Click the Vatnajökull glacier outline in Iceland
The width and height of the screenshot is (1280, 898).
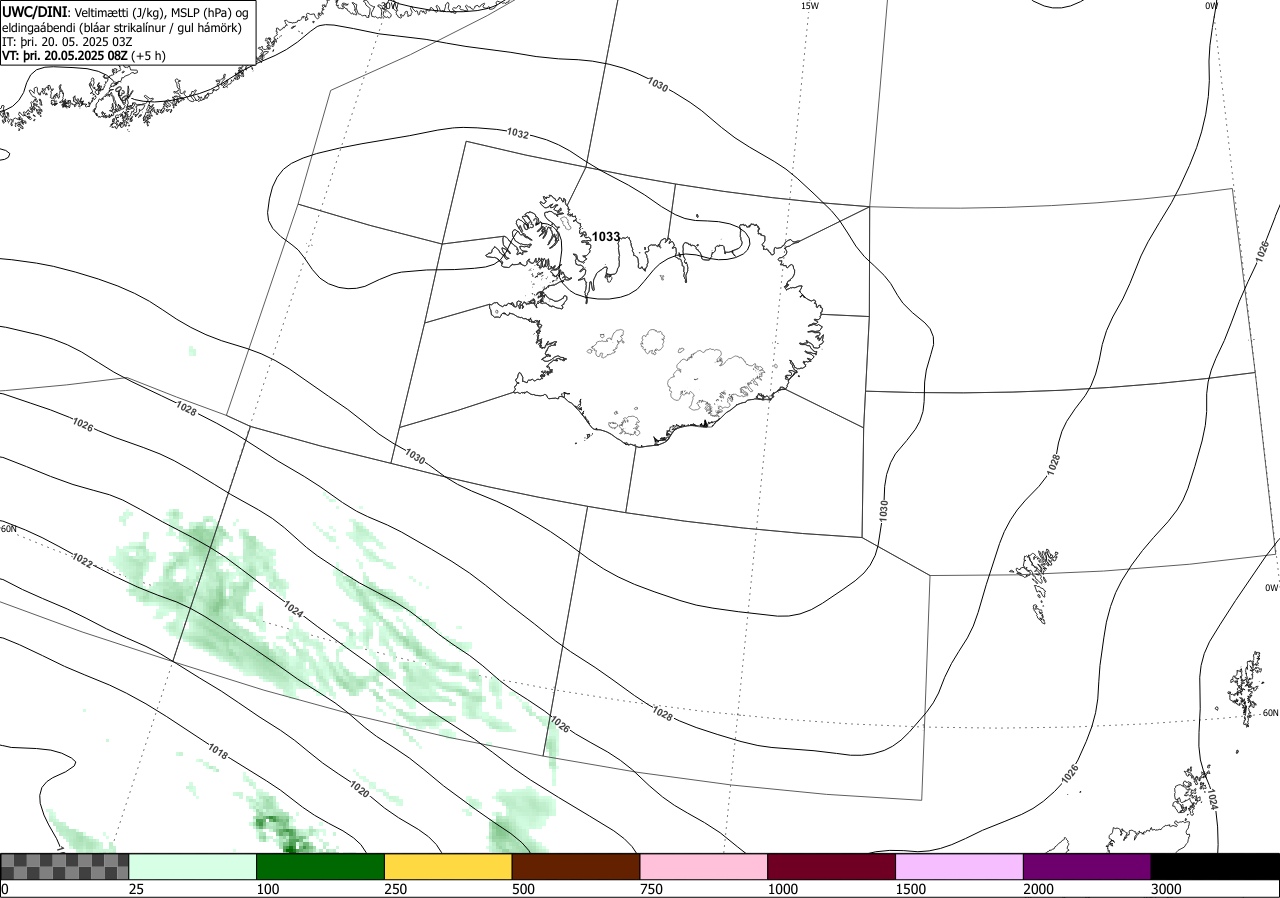[718, 382]
